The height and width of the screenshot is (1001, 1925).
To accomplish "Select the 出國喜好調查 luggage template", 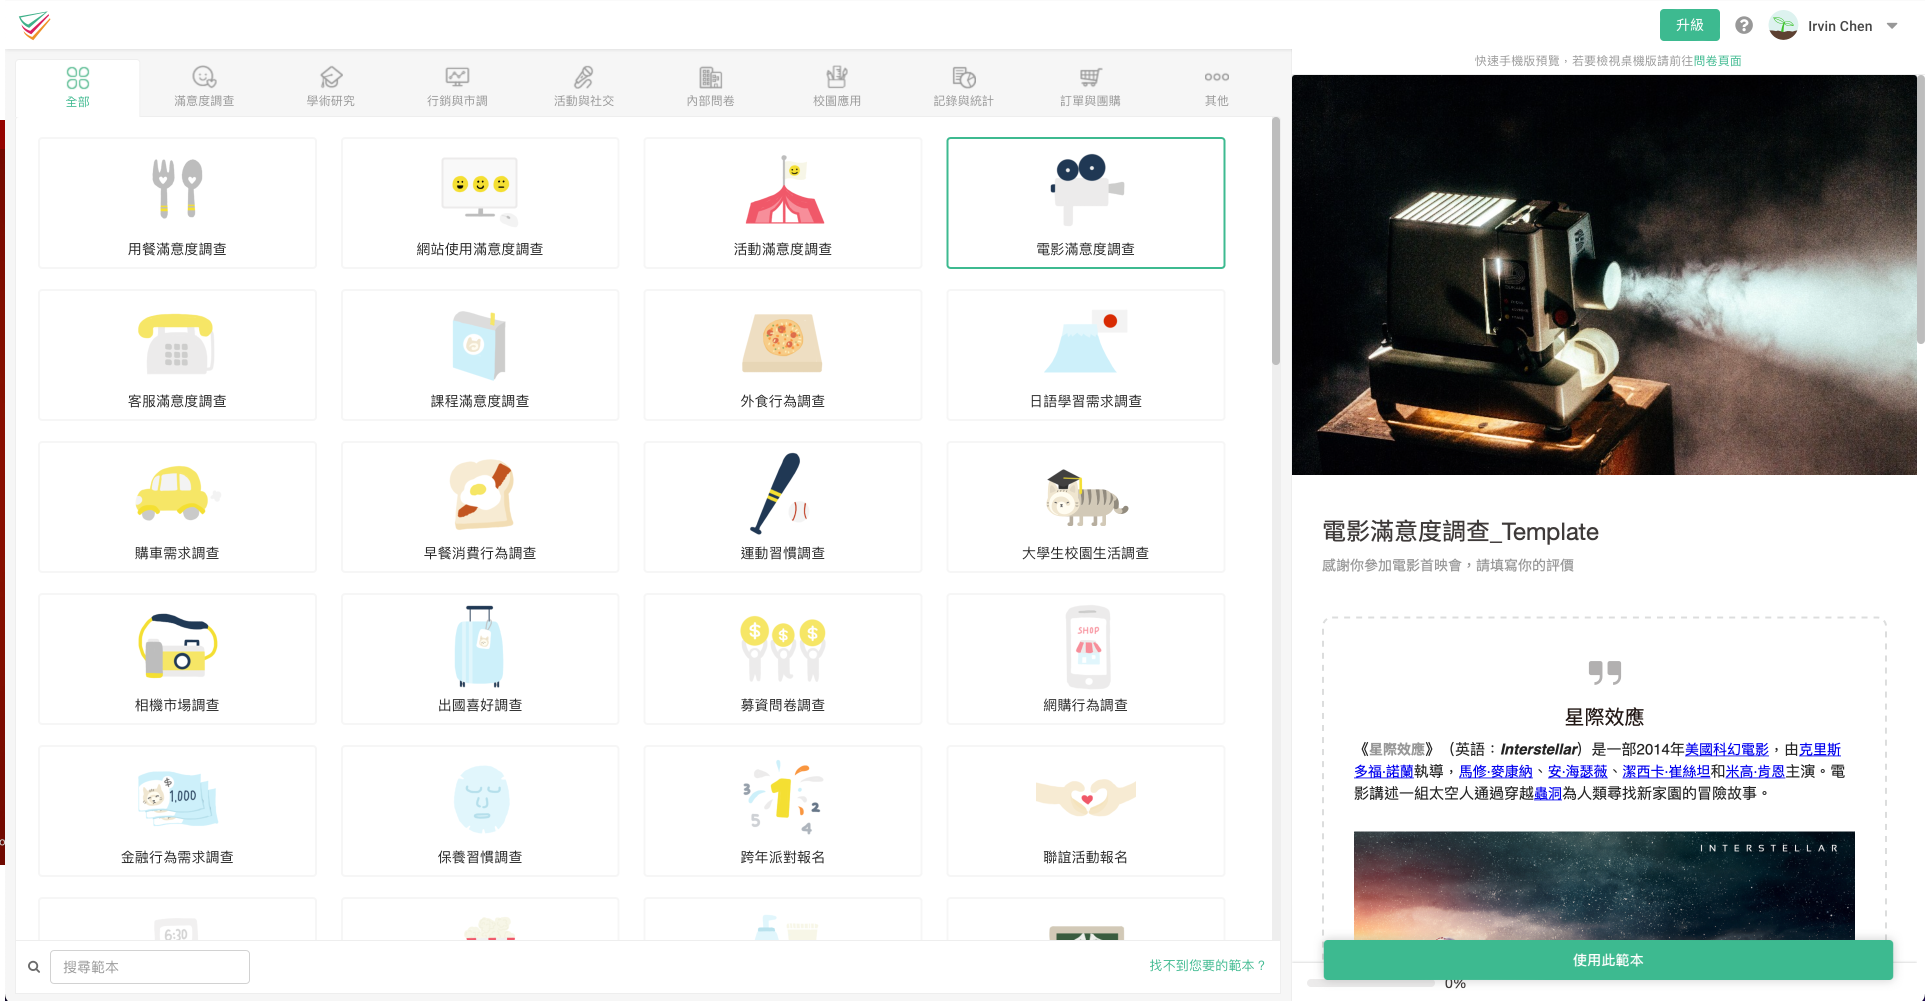I will pyautogui.click(x=480, y=658).
